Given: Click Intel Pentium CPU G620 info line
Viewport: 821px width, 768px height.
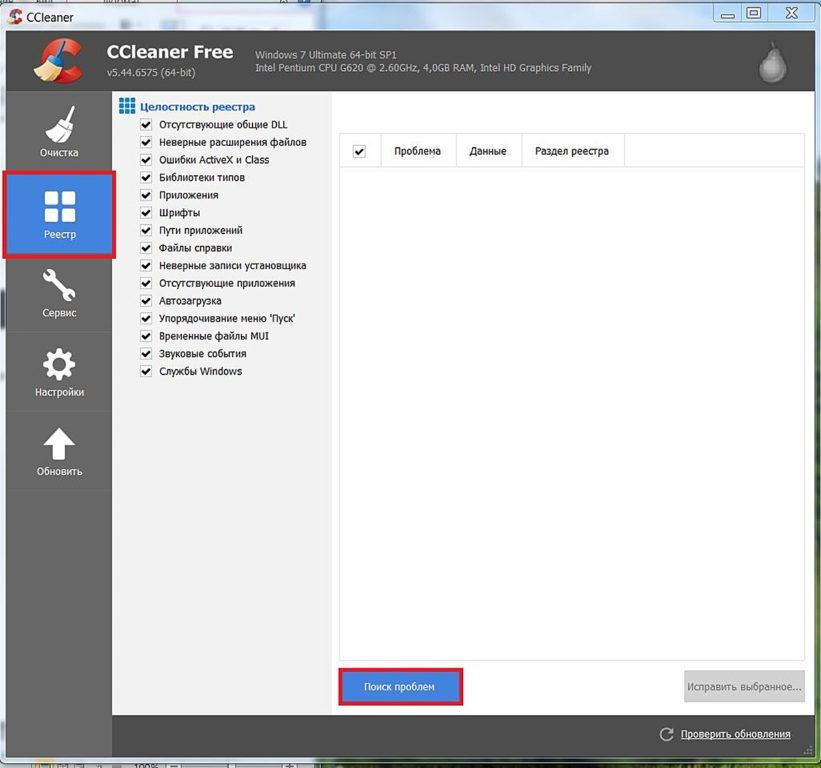Looking at the screenshot, I should (423, 68).
